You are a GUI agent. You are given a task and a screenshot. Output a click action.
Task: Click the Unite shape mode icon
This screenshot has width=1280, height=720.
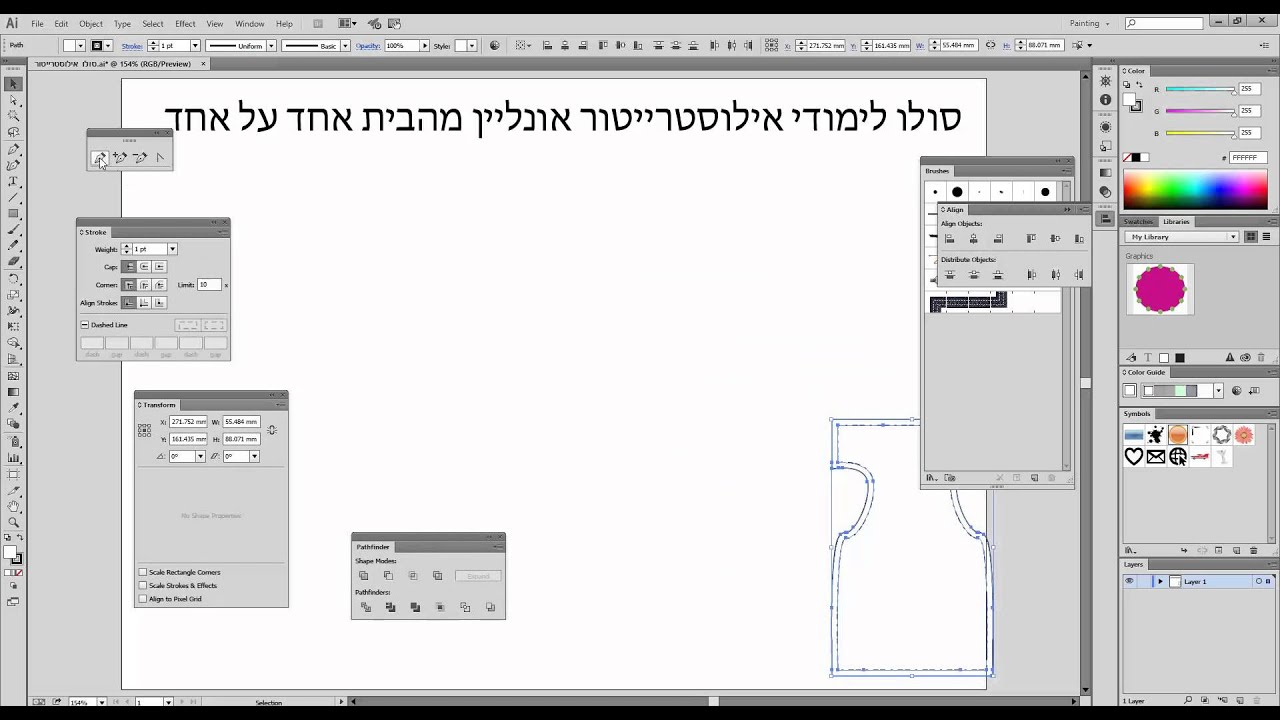coord(363,576)
